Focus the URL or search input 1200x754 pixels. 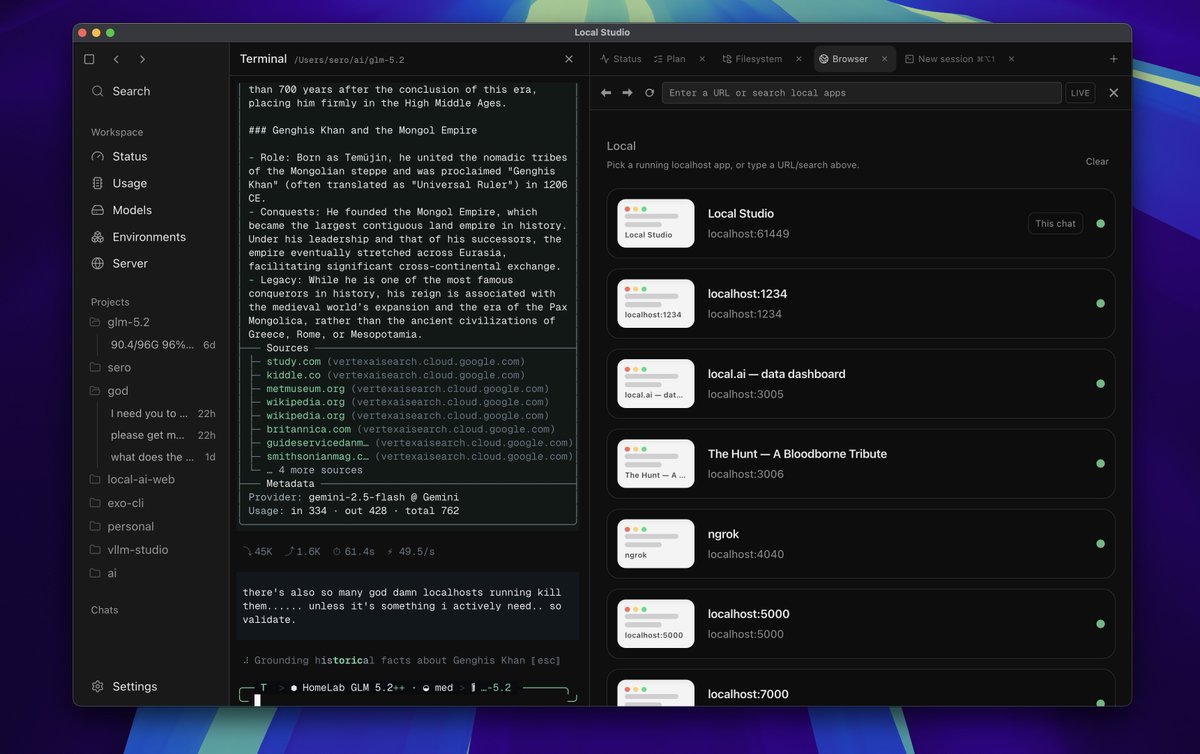tap(861, 93)
